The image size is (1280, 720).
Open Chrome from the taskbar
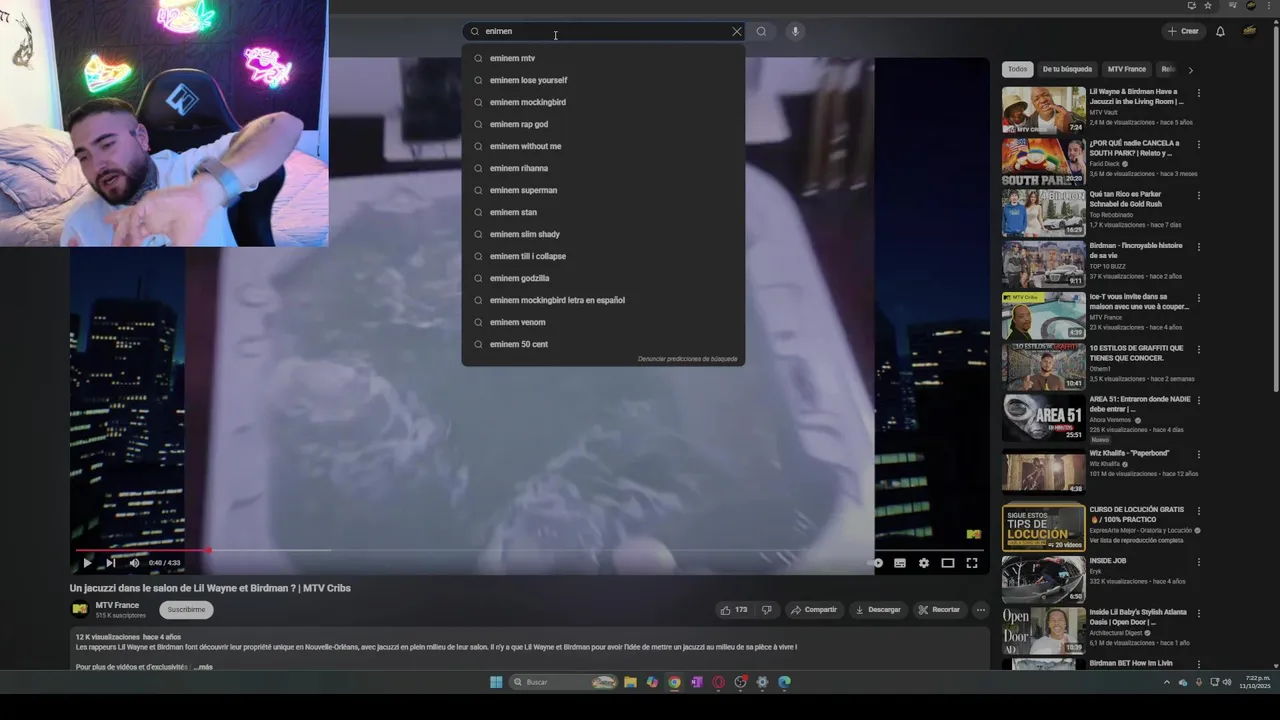coord(674,682)
